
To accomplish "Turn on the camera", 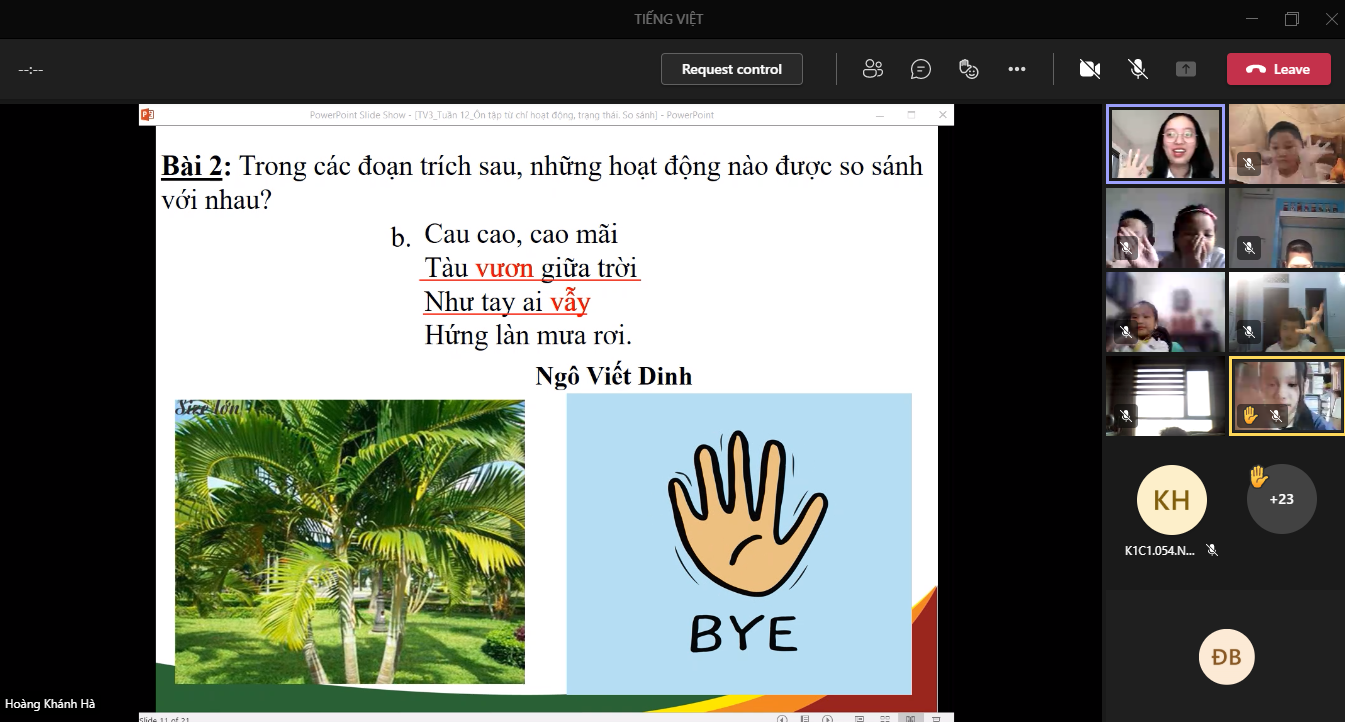I will click(1089, 69).
